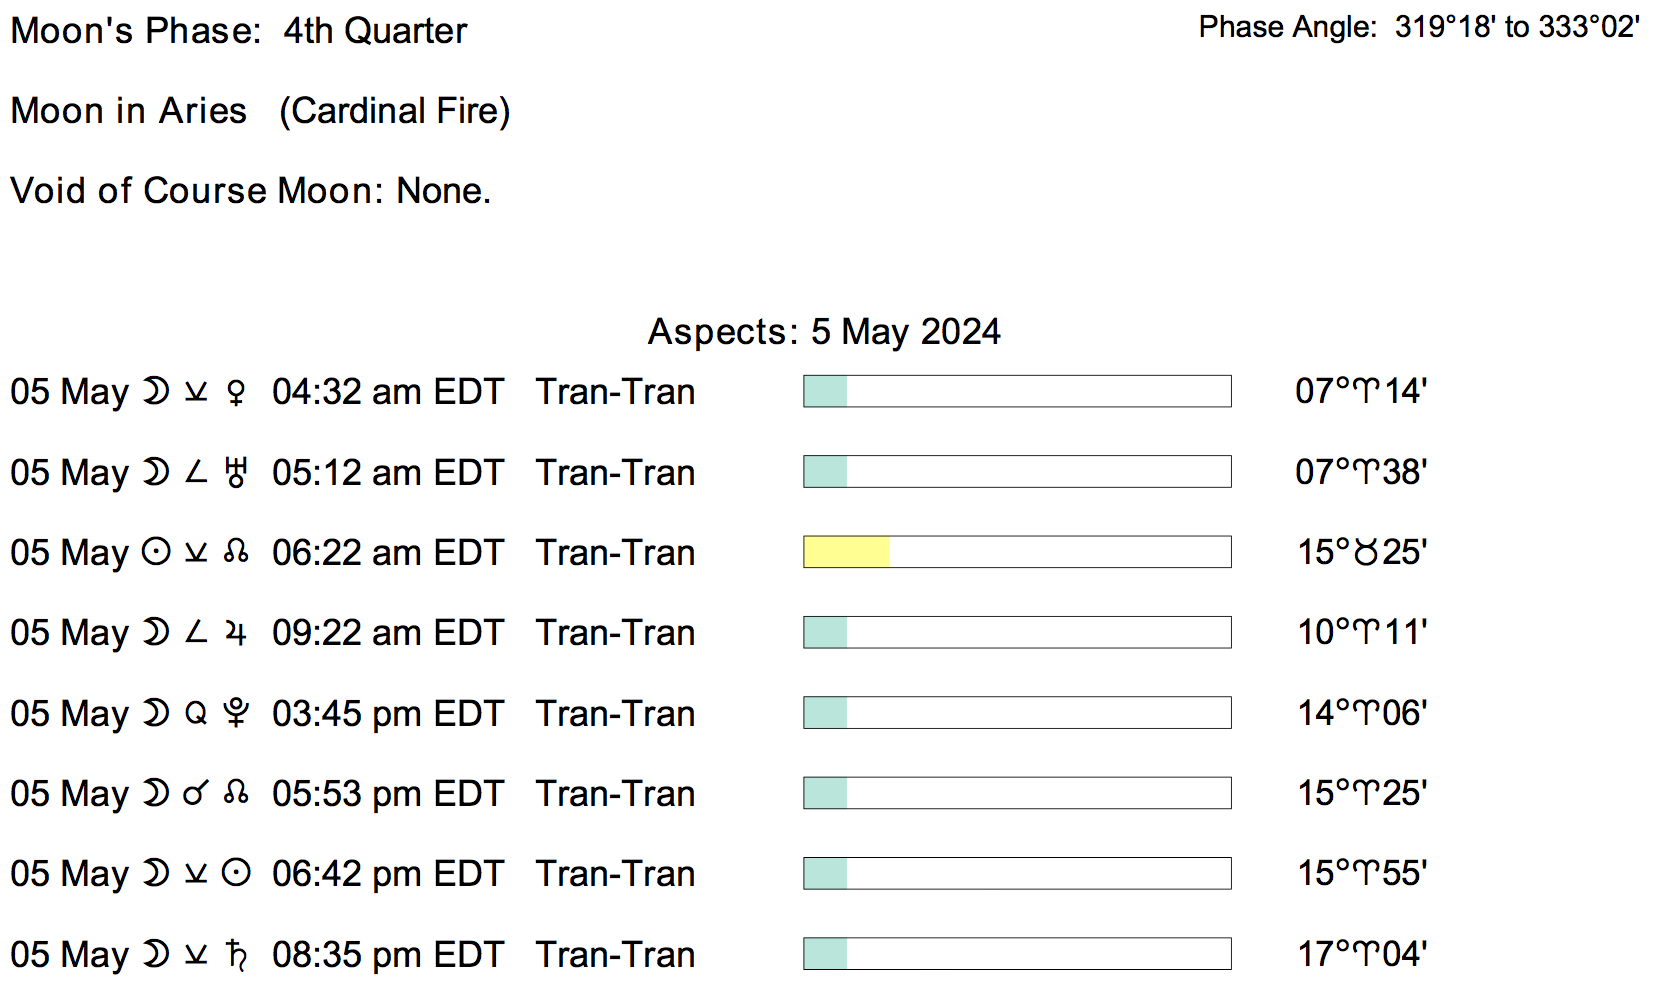The width and height of the screenshot is (1656, 998).
Task: Click the Uranus glyph in the 05:12 am row
Action: pos(236,472)
